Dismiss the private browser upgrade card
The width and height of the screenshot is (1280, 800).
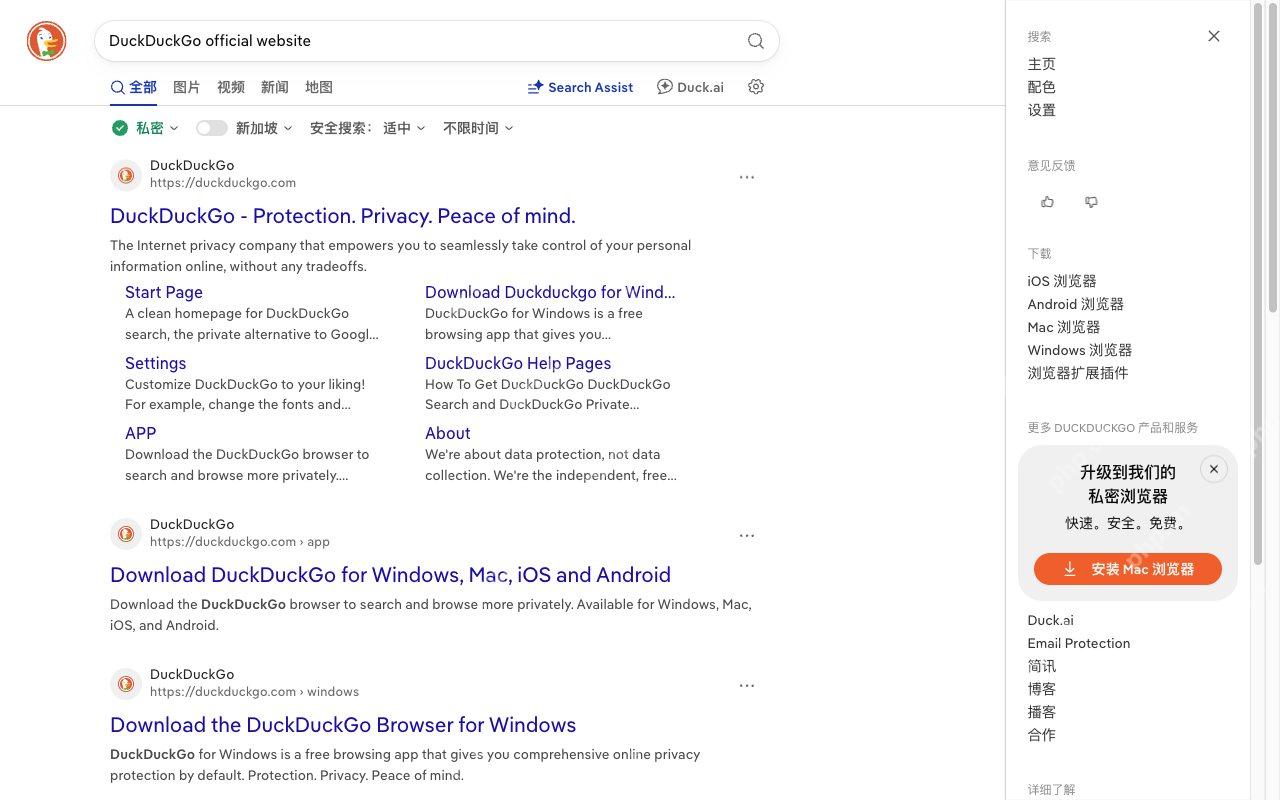coord(1213,469)
